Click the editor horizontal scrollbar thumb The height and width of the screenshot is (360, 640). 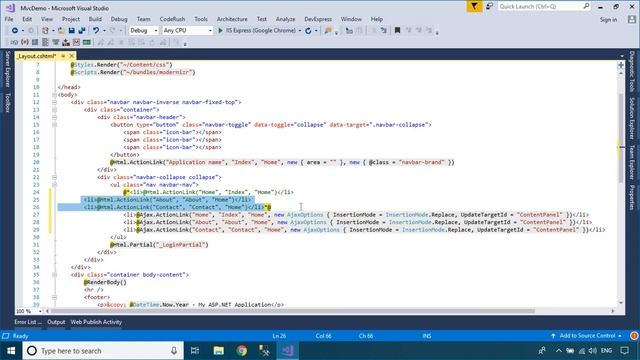[x=292, y=311]
